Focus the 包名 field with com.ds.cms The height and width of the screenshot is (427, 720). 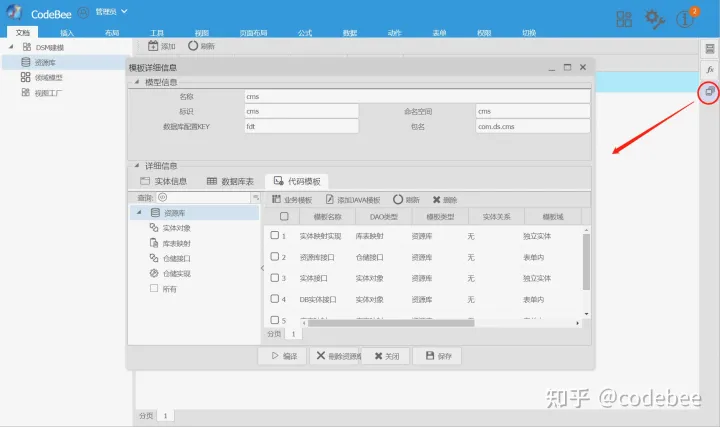(x=533, y=126)
